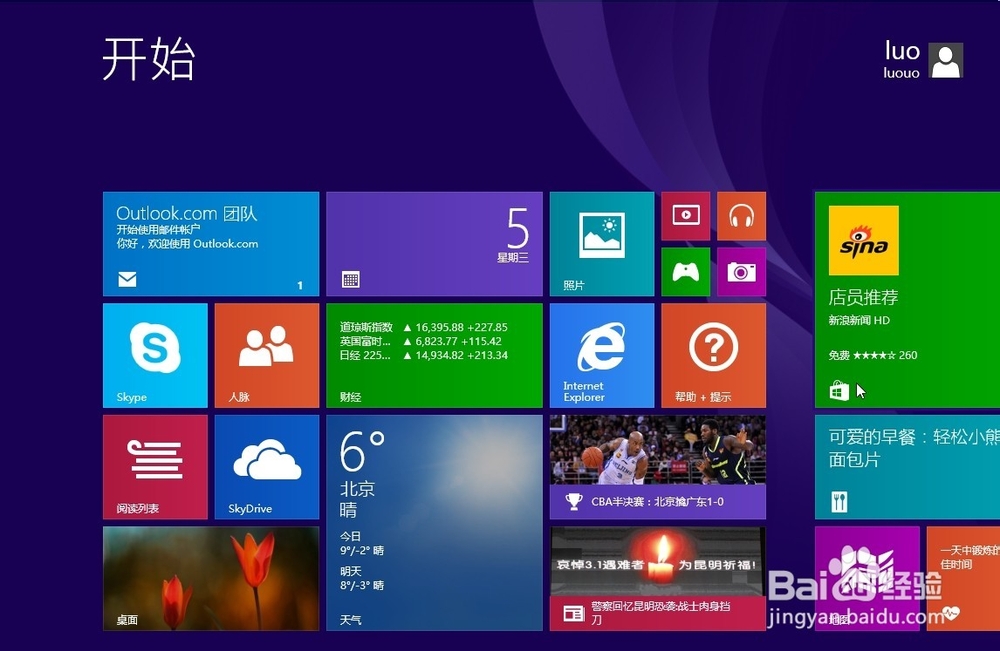1000x651 pixels.
Task: Launch the Video app small tile
Action: (686, 216)
